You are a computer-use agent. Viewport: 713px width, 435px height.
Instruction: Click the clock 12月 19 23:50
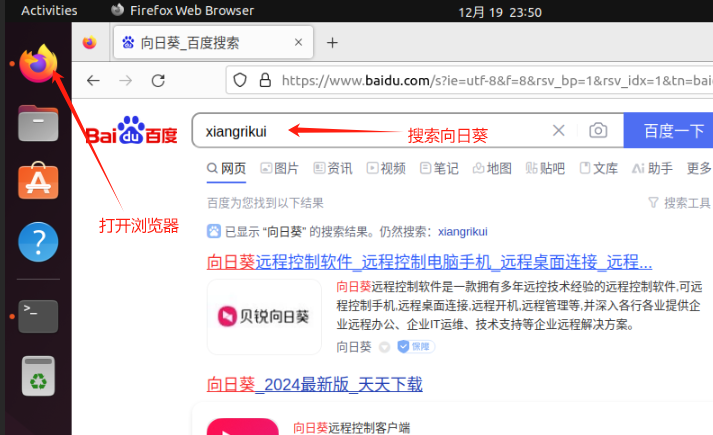[500, 12]
